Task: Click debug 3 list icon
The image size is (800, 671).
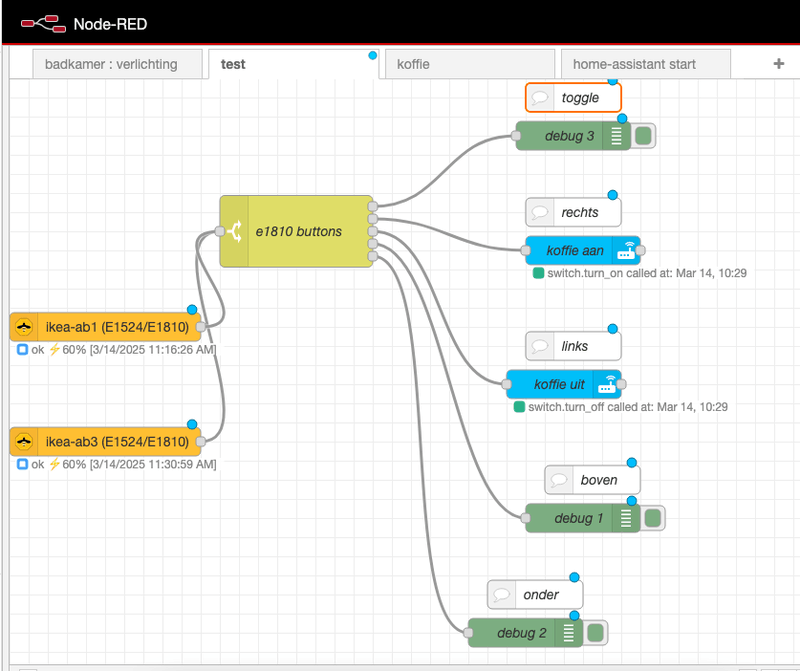Action: (x=616, y=136)
